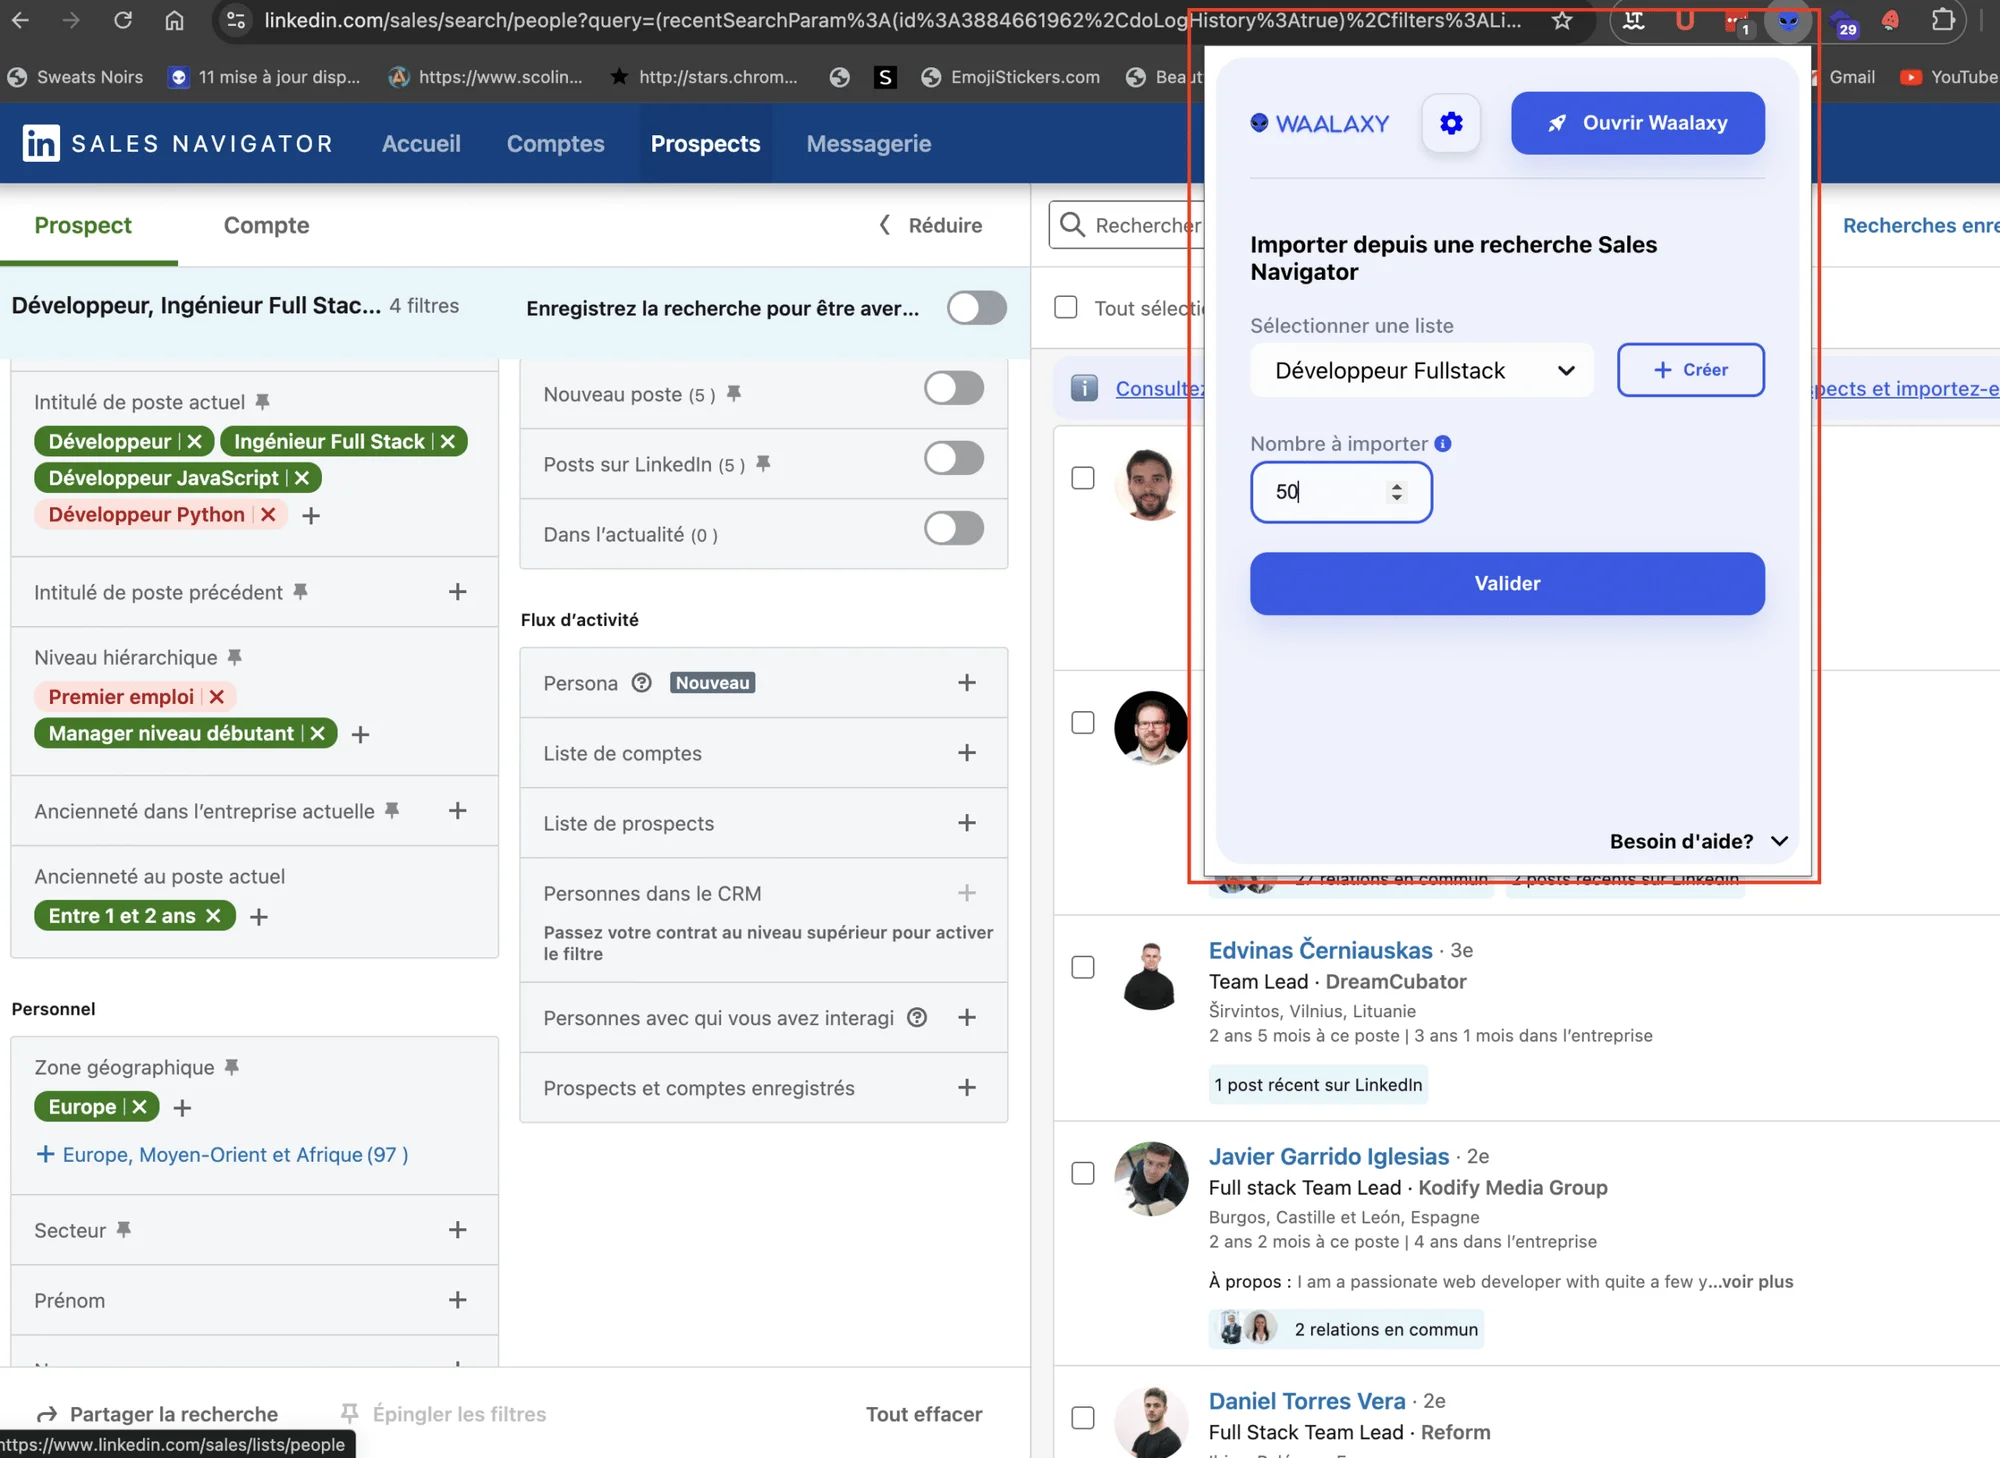Image resolution: width=2000 pixels, height=1458 pixels.
Task: Click Partager la recherche
Action: coord(157,1414)
